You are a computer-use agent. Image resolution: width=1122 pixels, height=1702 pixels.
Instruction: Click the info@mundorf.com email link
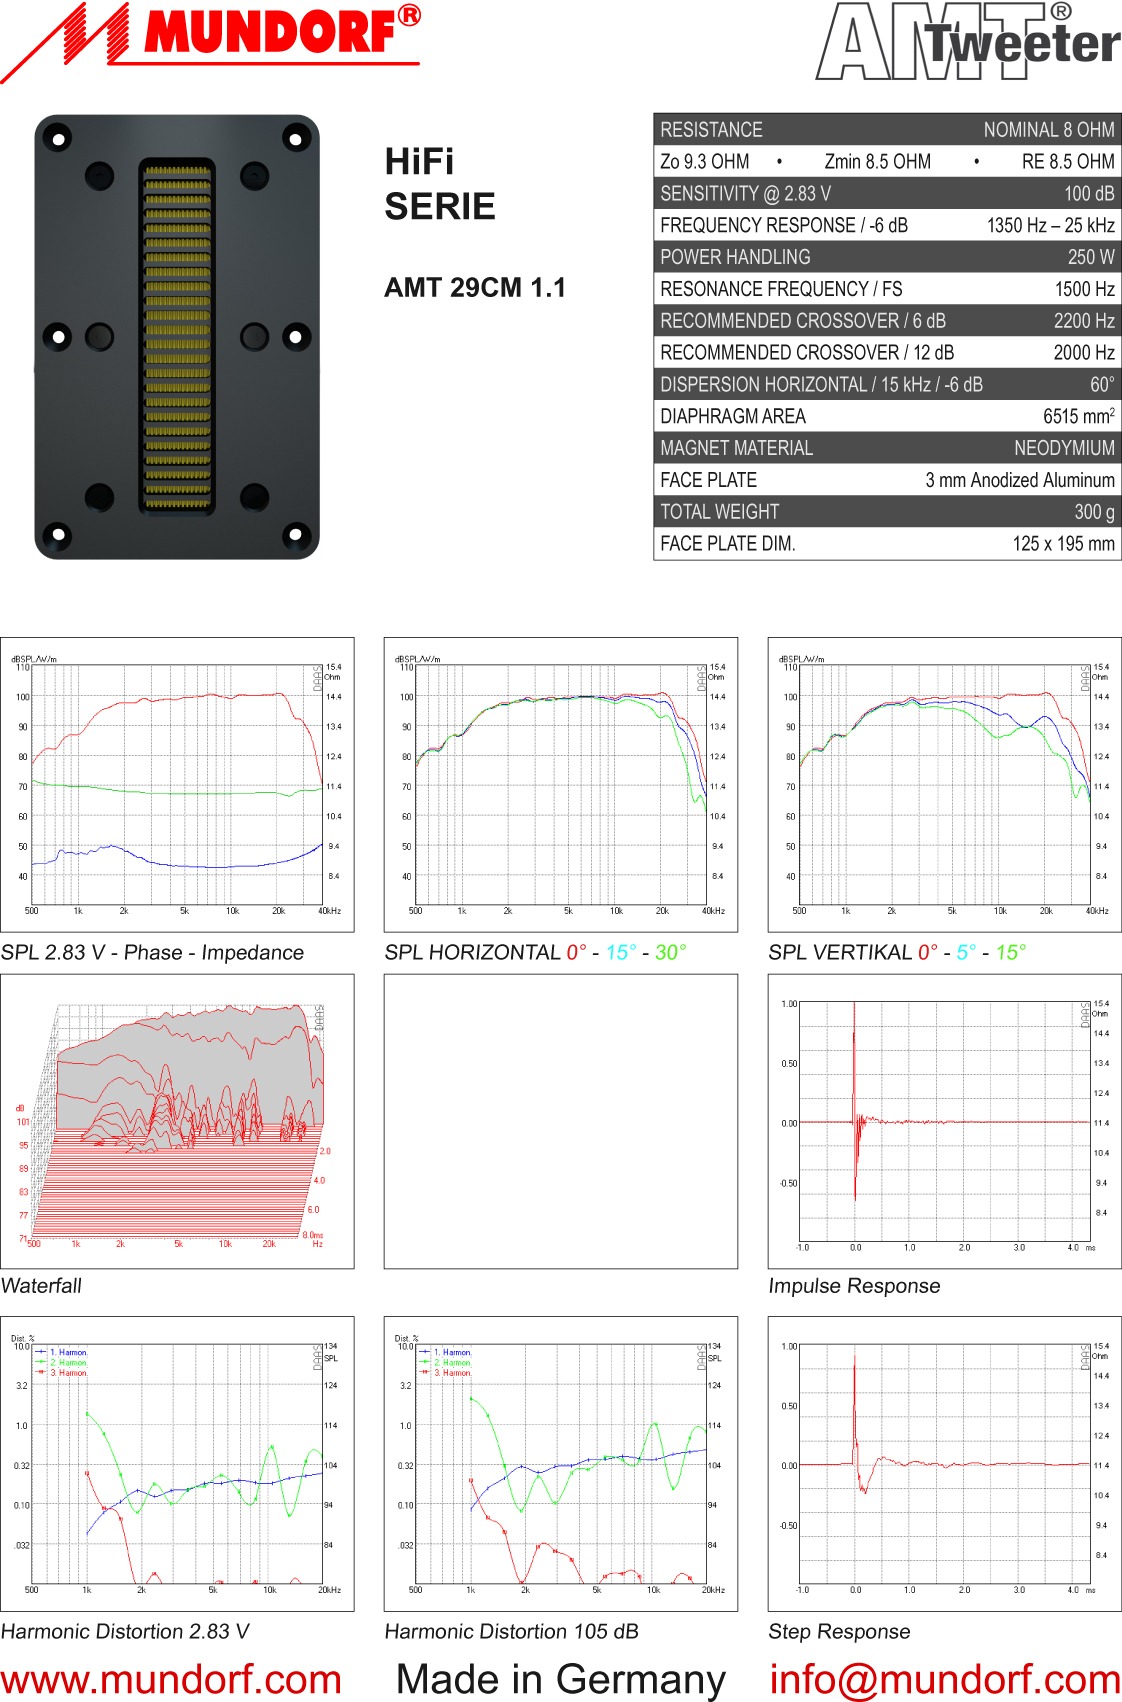click(x=945, y=1678)
